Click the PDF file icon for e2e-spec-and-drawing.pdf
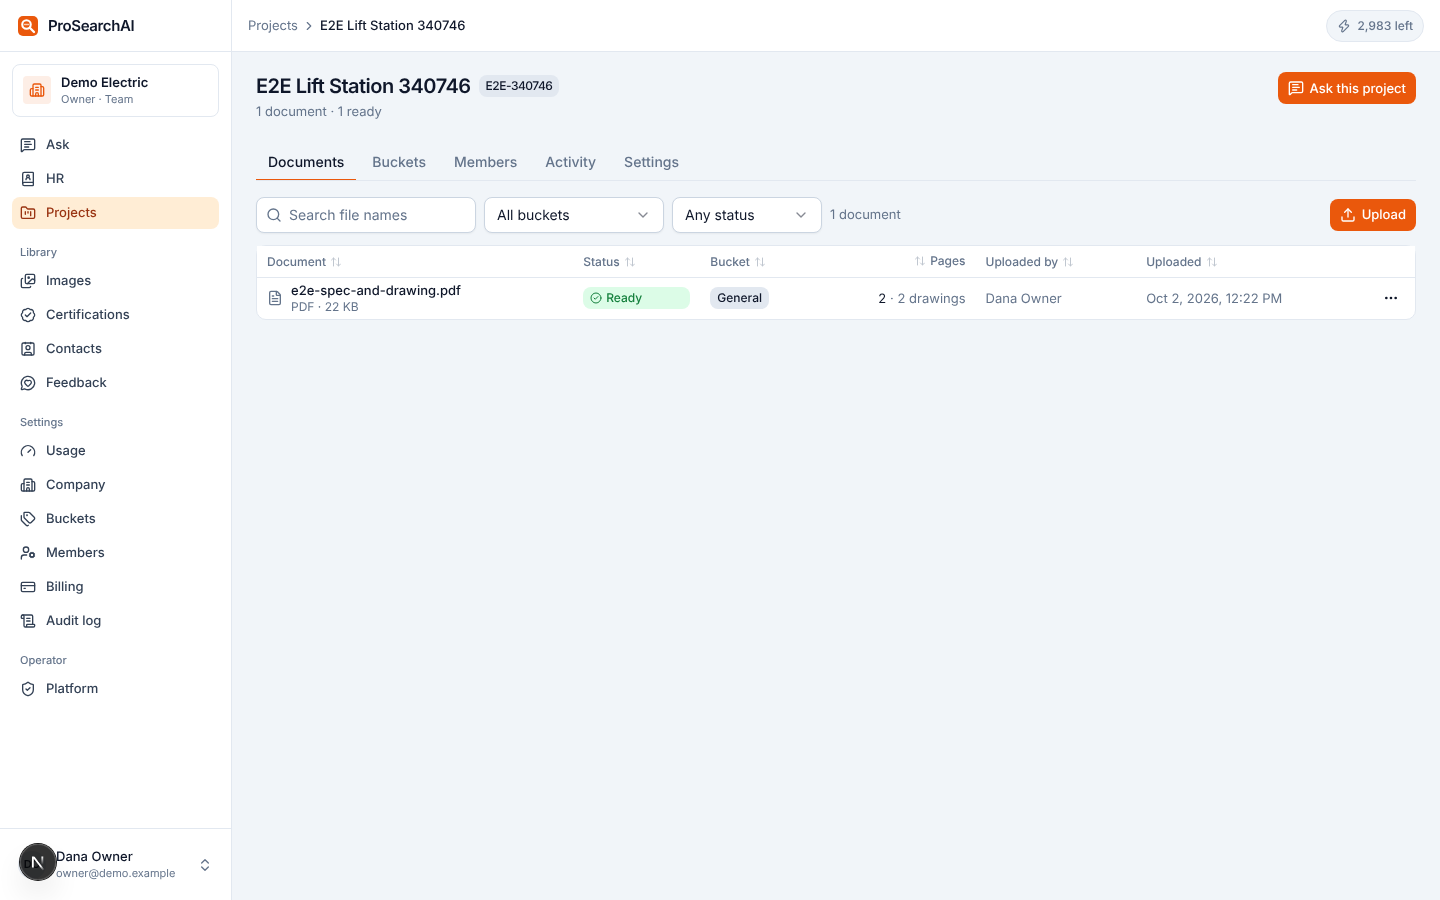Screen dimensions: 1440x900 [x=275, y=298]
